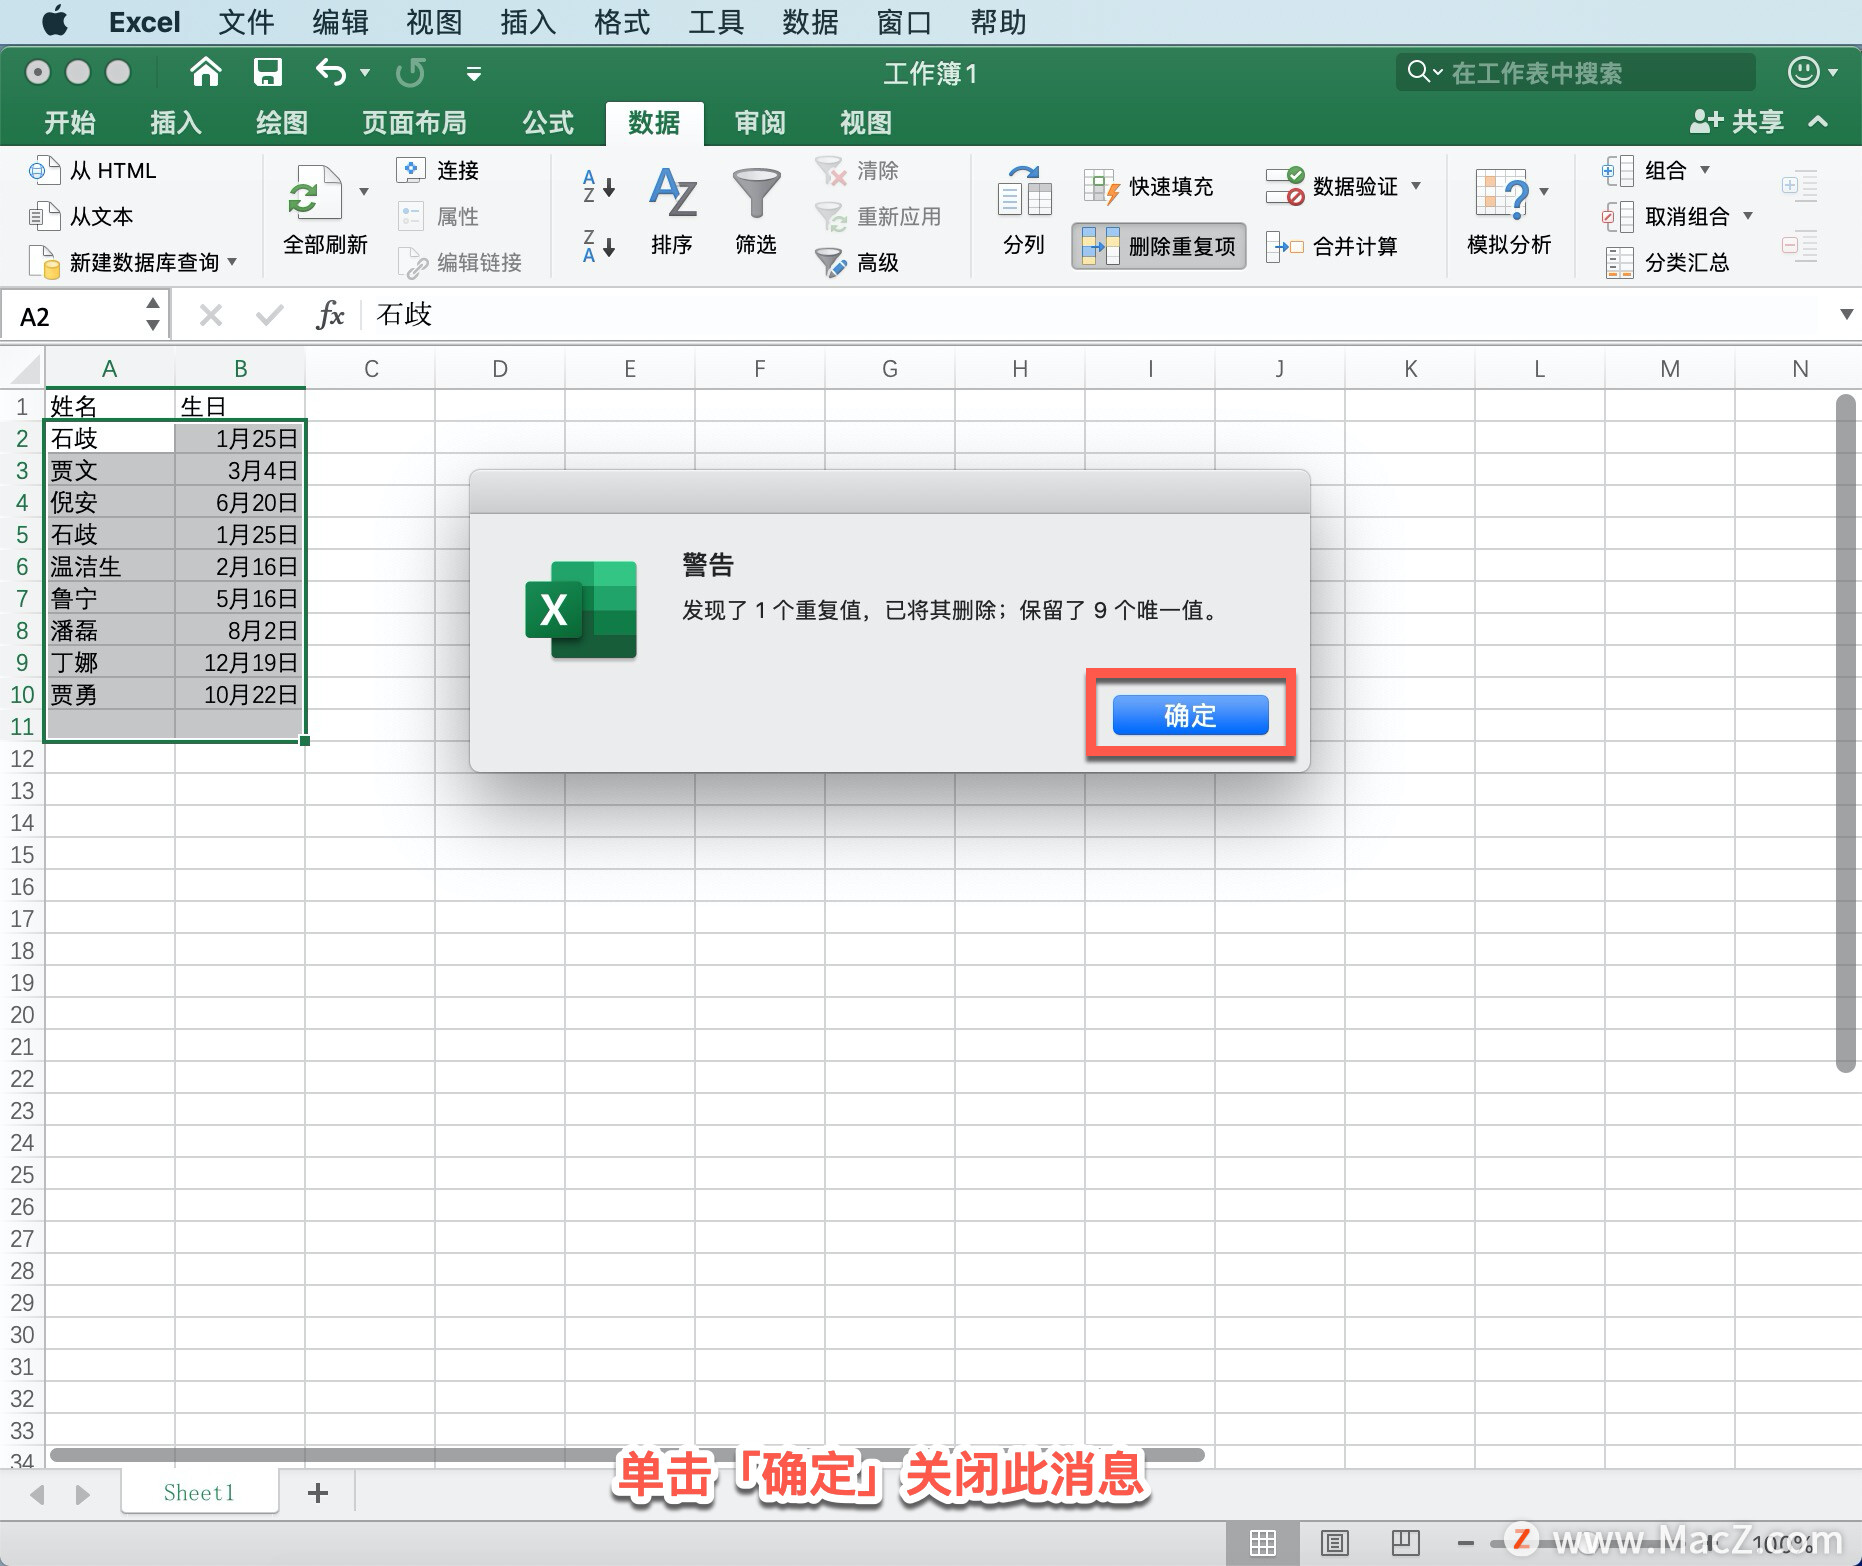The image size is (1862, 1566).
Task: Switch to the 审阅 ribbon tab
Action: [x=760, y=123]
